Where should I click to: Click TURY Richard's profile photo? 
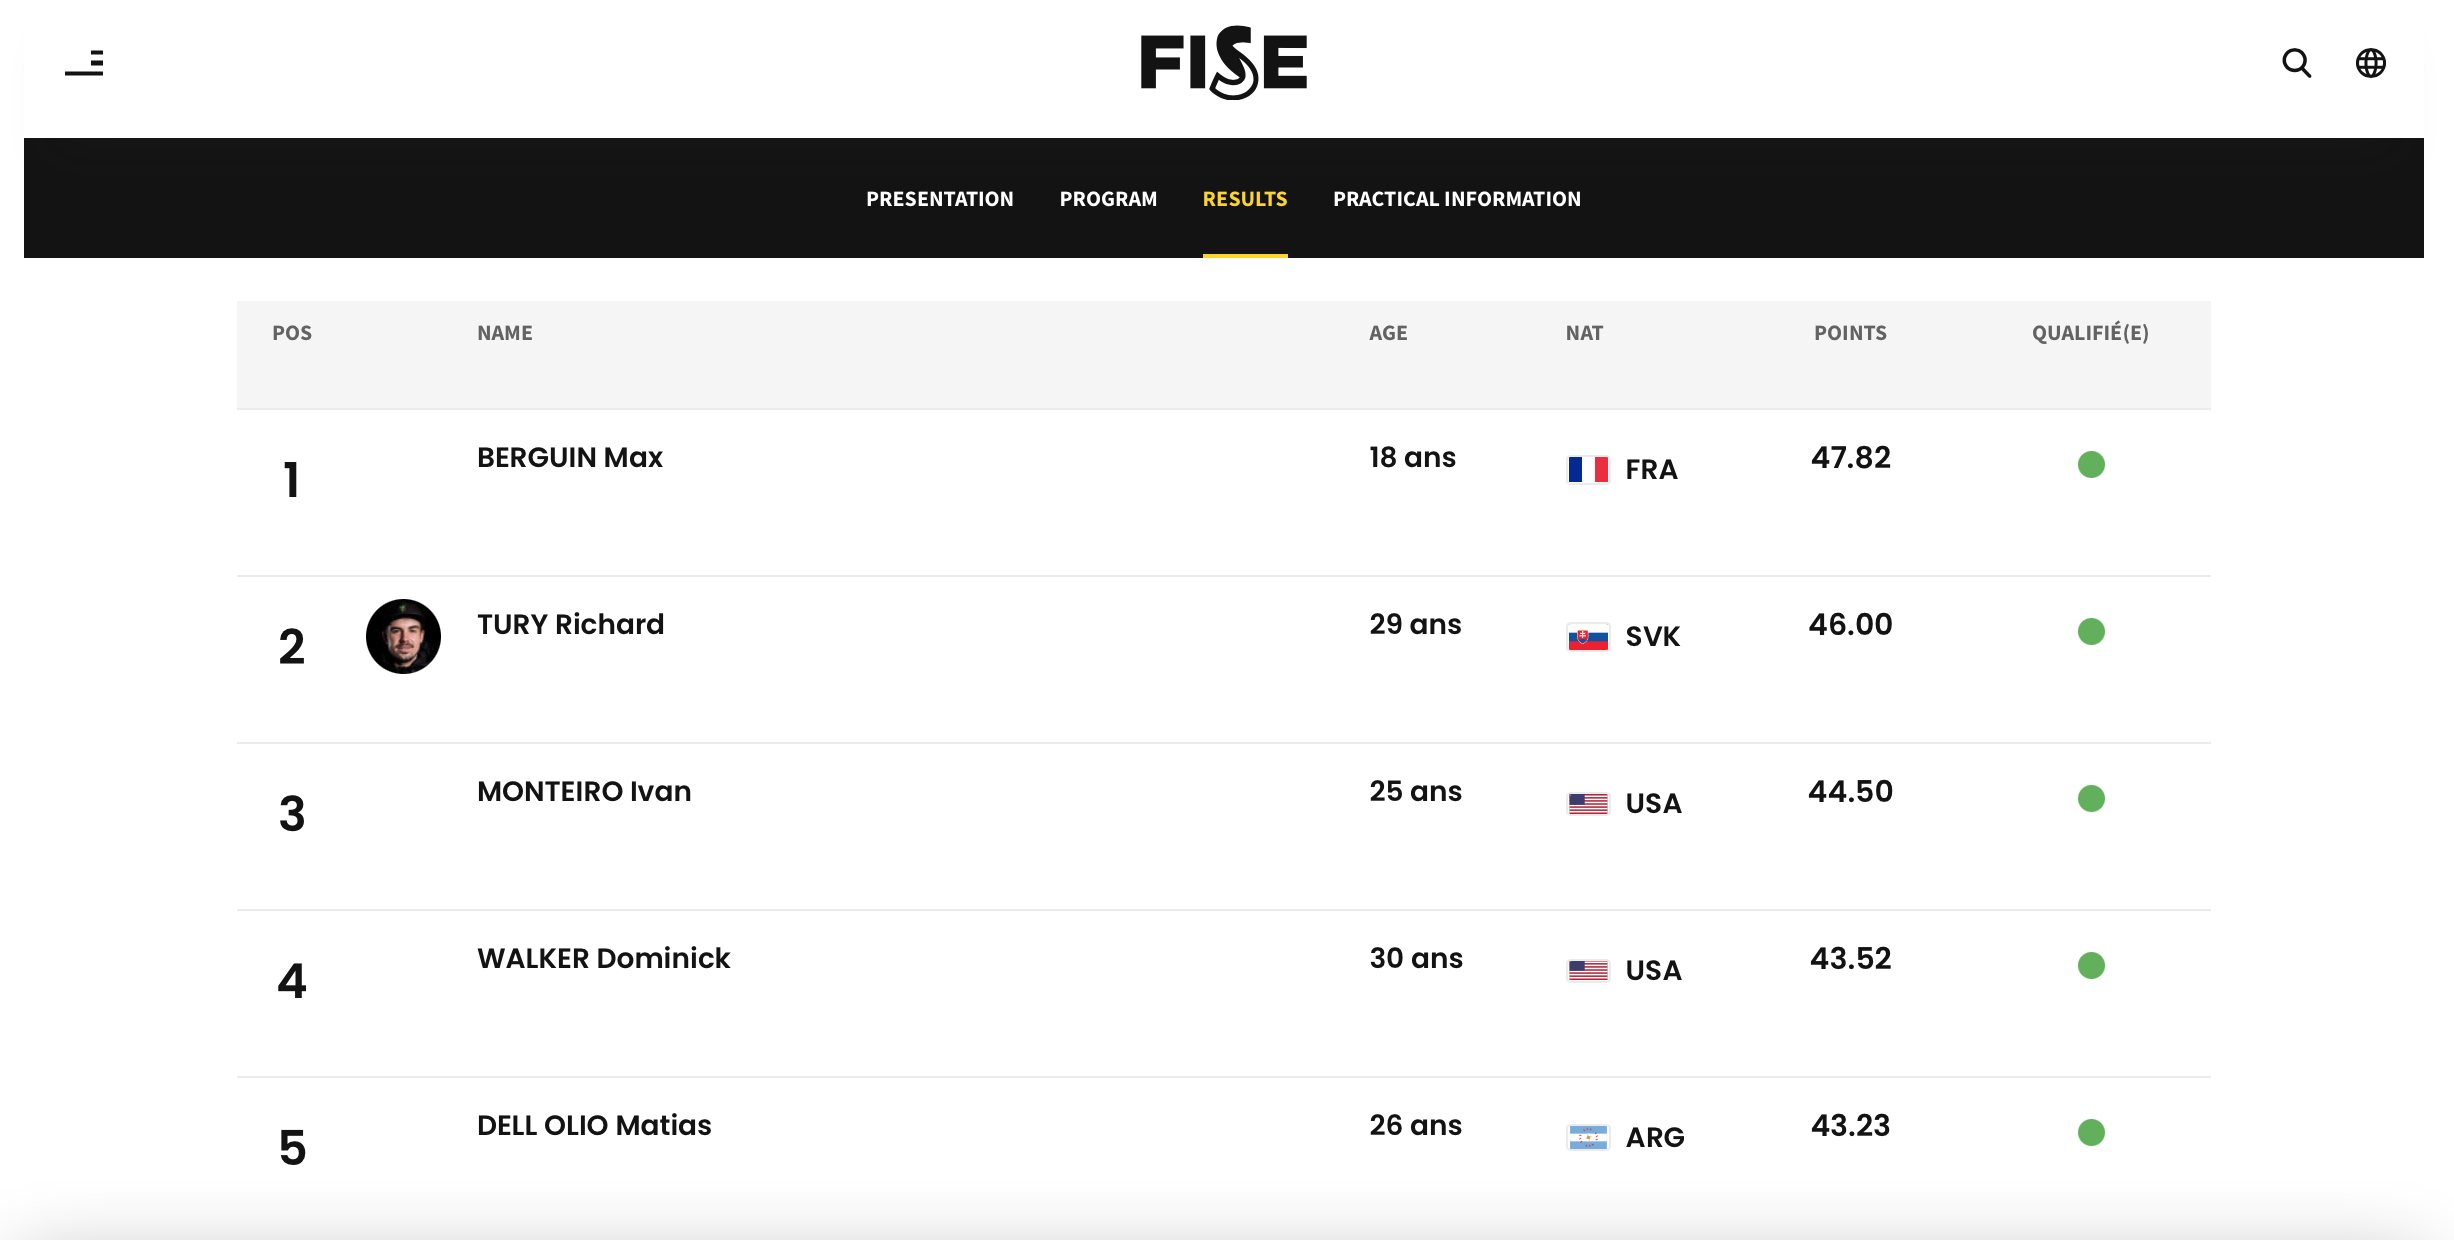pyautogui.click(x=403, y=636)
